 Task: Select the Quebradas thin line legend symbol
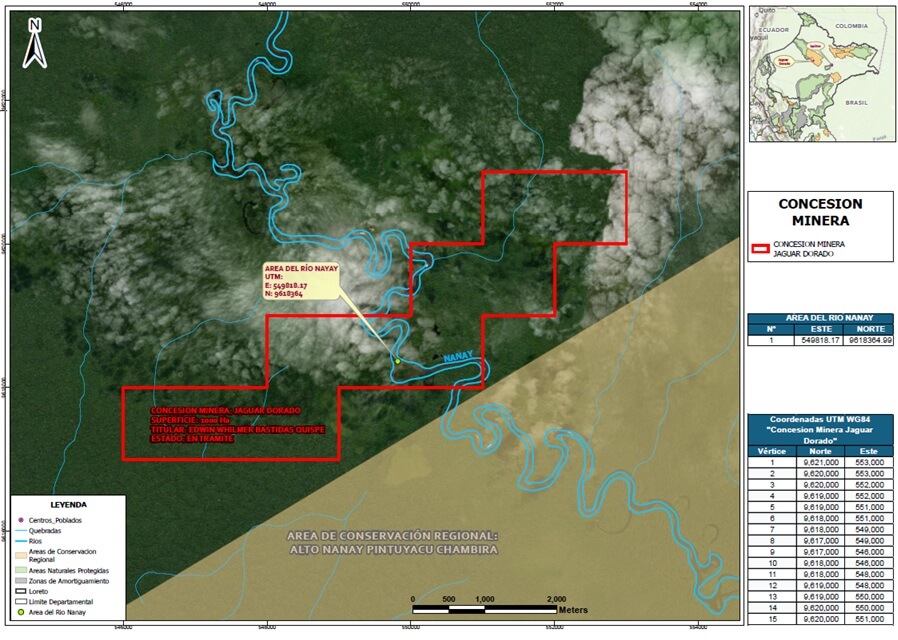[x=21, y=531]
